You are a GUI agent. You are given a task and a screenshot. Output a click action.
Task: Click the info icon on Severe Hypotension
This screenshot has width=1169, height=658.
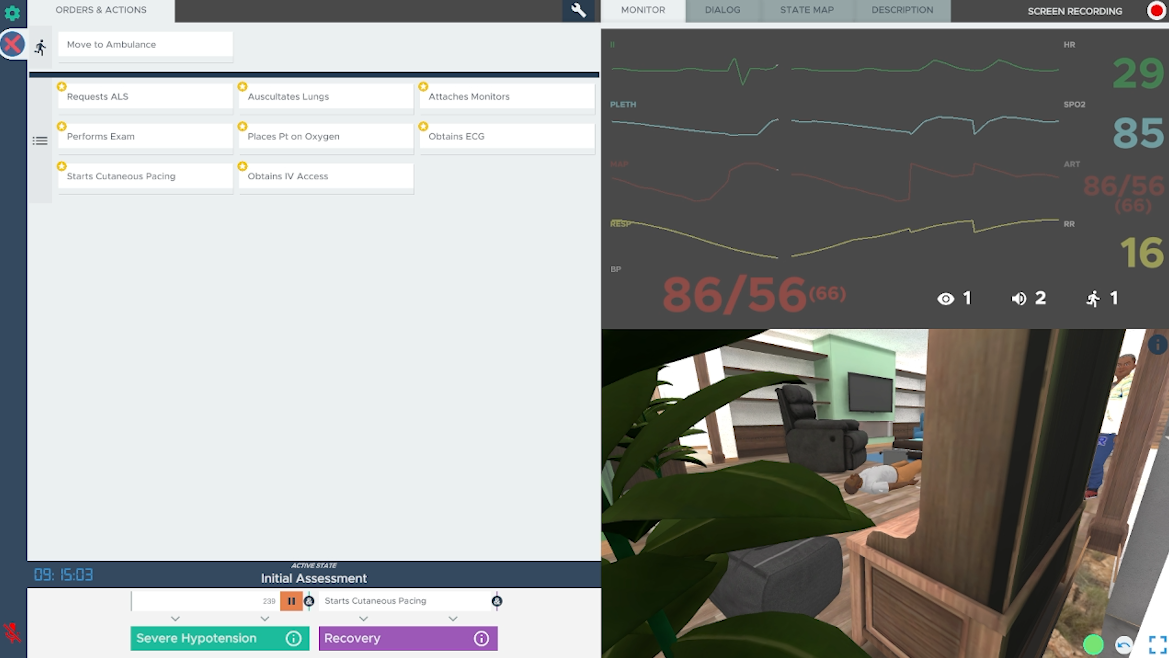(x=293, y=638)
